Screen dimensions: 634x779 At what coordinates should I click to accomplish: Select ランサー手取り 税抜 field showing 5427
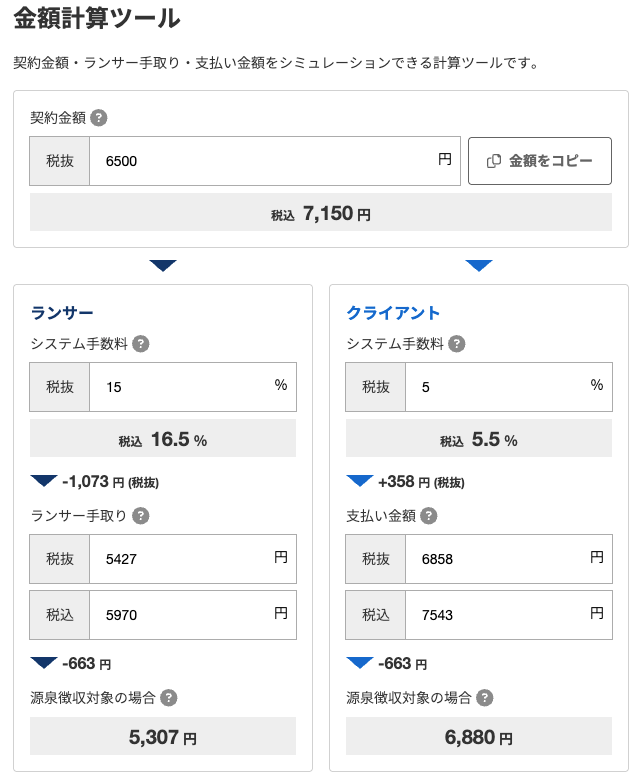[x=180, y=559]
